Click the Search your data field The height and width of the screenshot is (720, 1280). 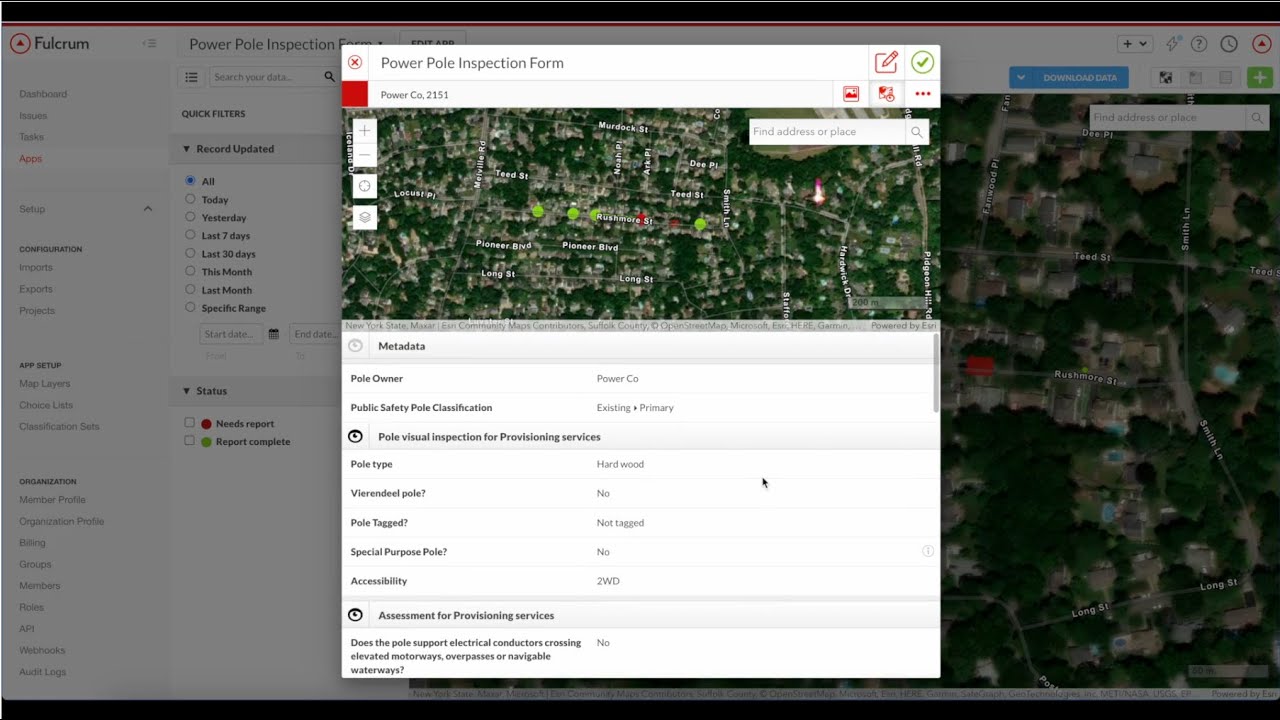[265, 77]
